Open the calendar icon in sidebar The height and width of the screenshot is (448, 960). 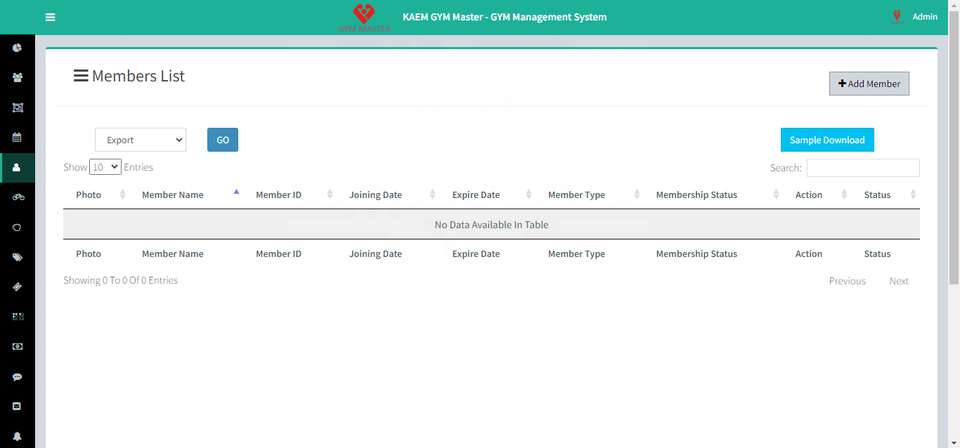click(17, 137)
